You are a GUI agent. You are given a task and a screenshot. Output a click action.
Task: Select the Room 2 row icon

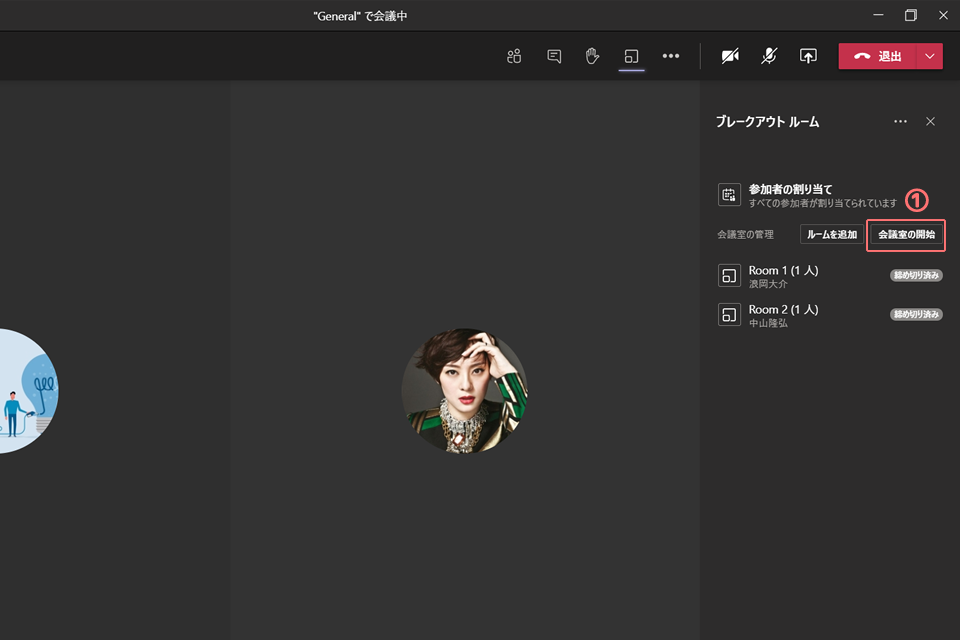point(729,315)
